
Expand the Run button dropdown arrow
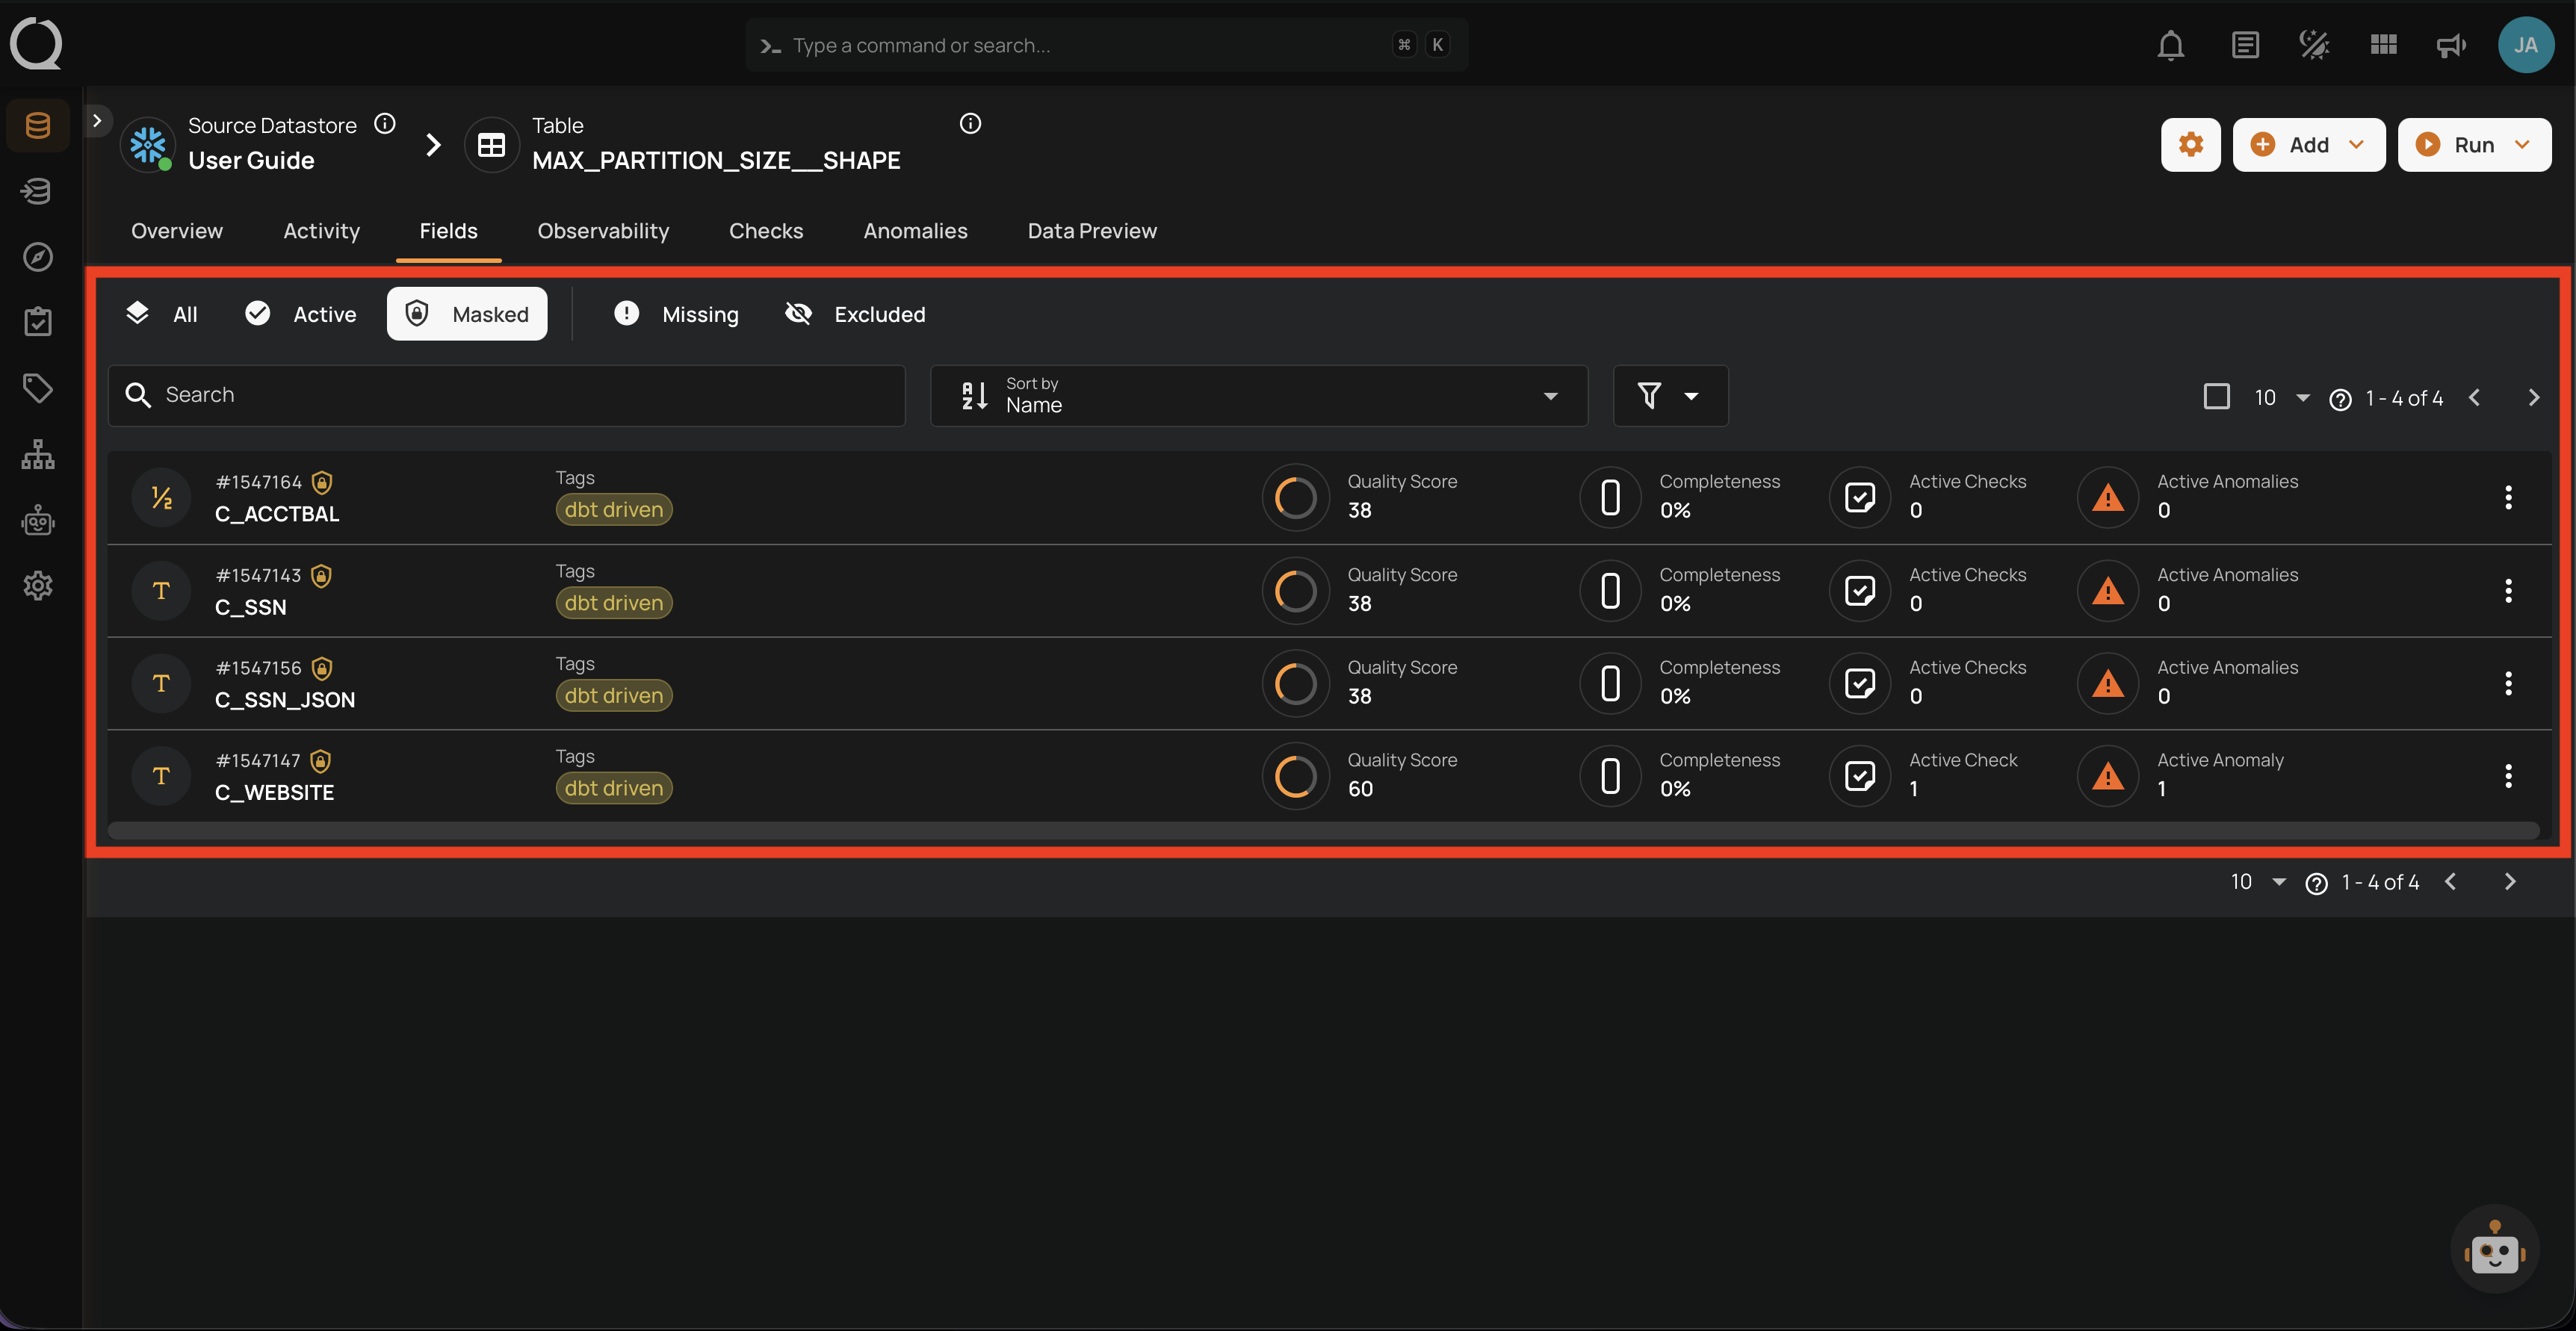[2521, 144]
